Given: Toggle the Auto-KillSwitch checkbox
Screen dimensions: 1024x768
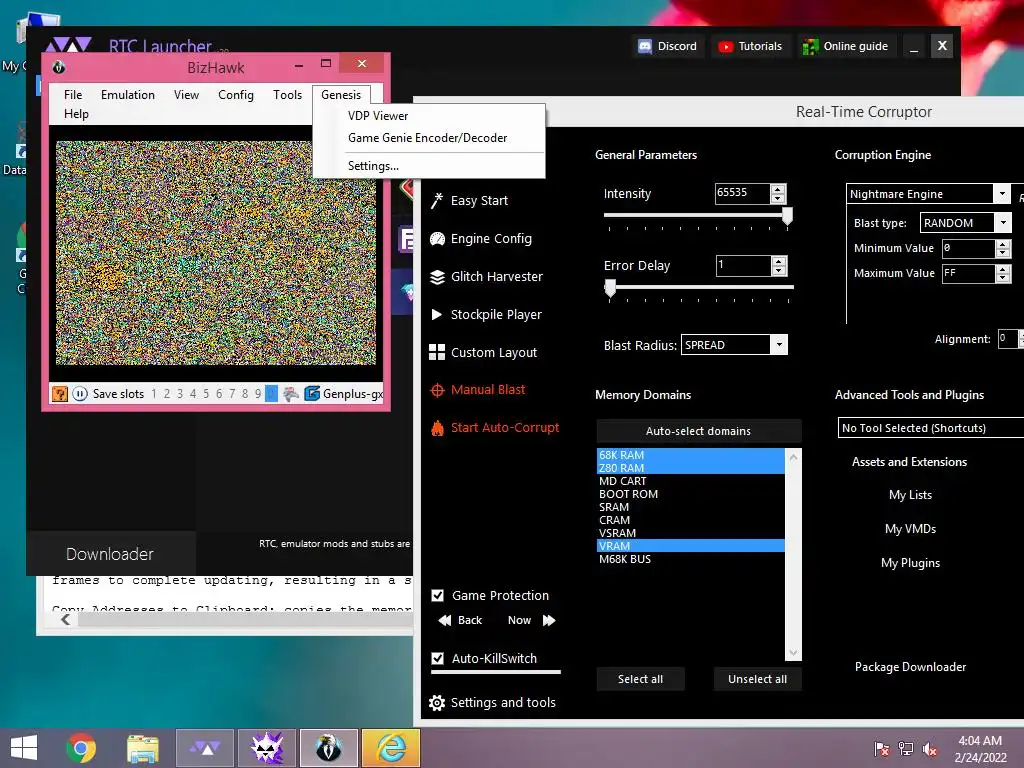Looking at the screenshot, I should click(x=438, y=658).
